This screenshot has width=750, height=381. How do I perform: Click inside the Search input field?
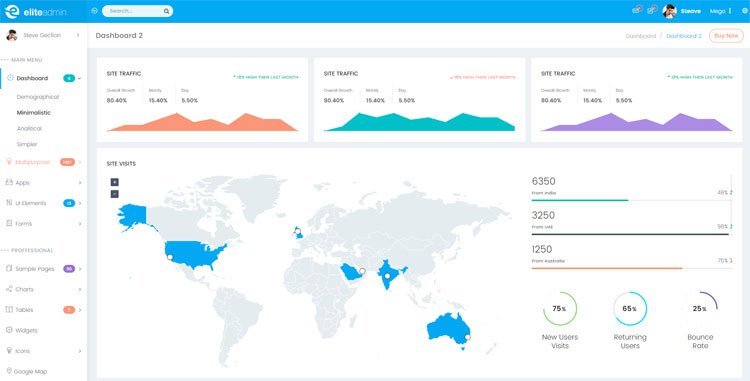click(137, 11)
